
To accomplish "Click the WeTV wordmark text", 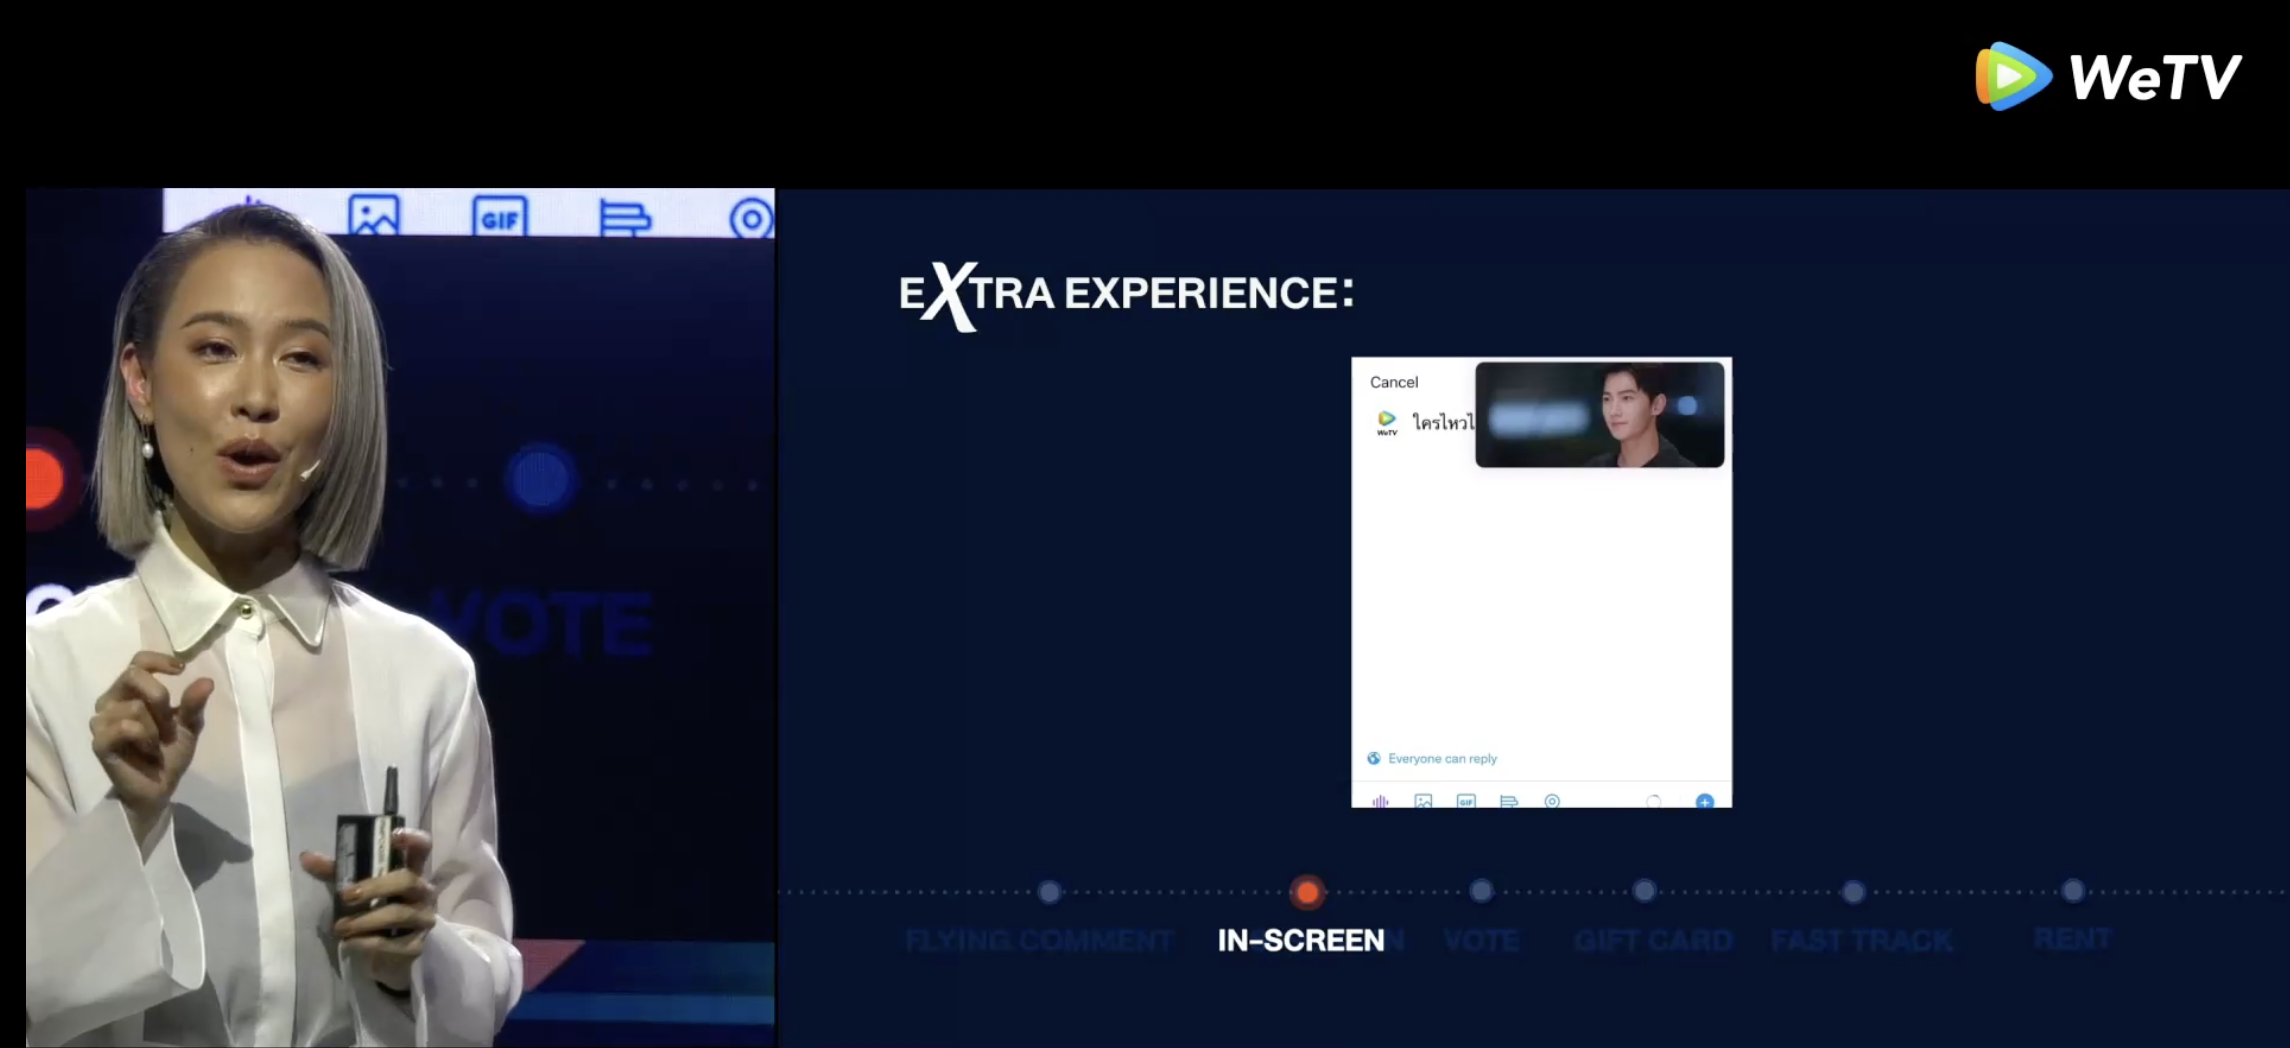I will (2155, 77).
